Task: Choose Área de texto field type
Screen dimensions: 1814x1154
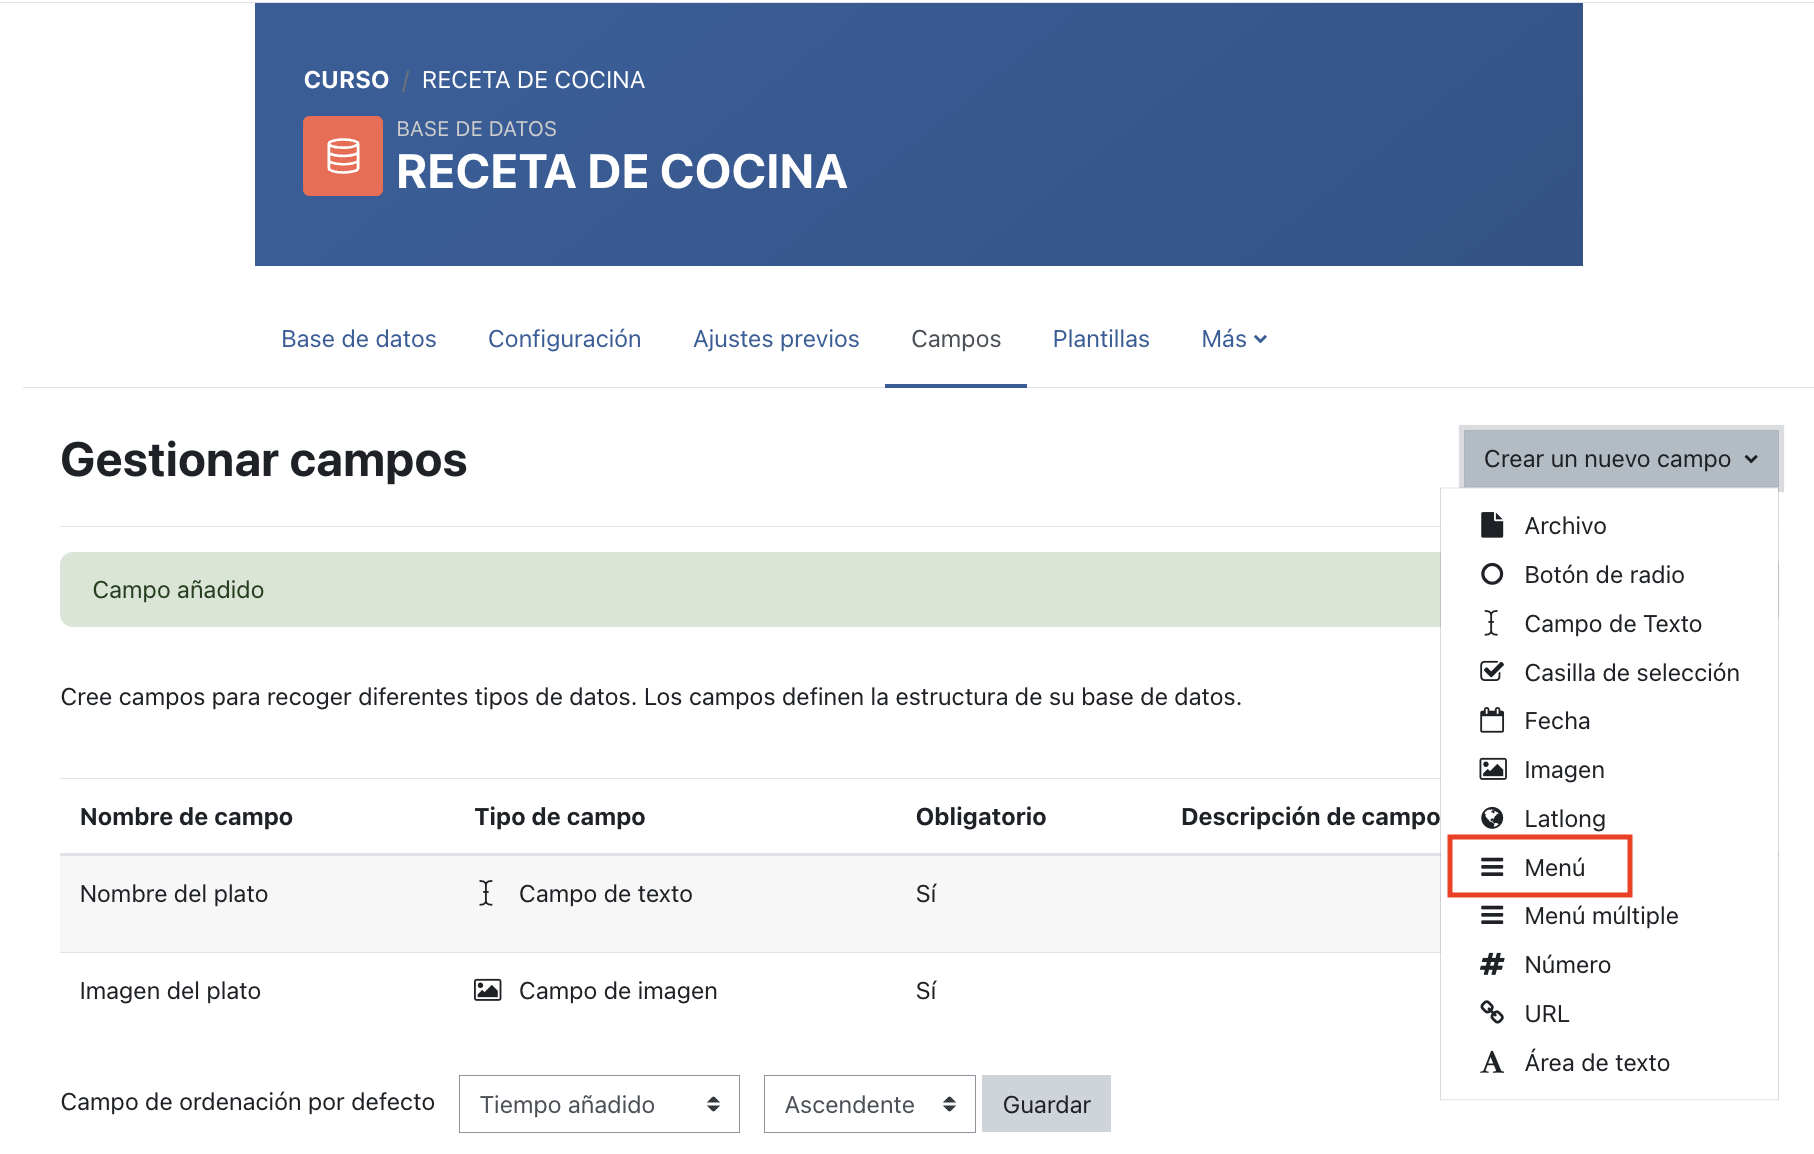Action: click(1609, 1062)
